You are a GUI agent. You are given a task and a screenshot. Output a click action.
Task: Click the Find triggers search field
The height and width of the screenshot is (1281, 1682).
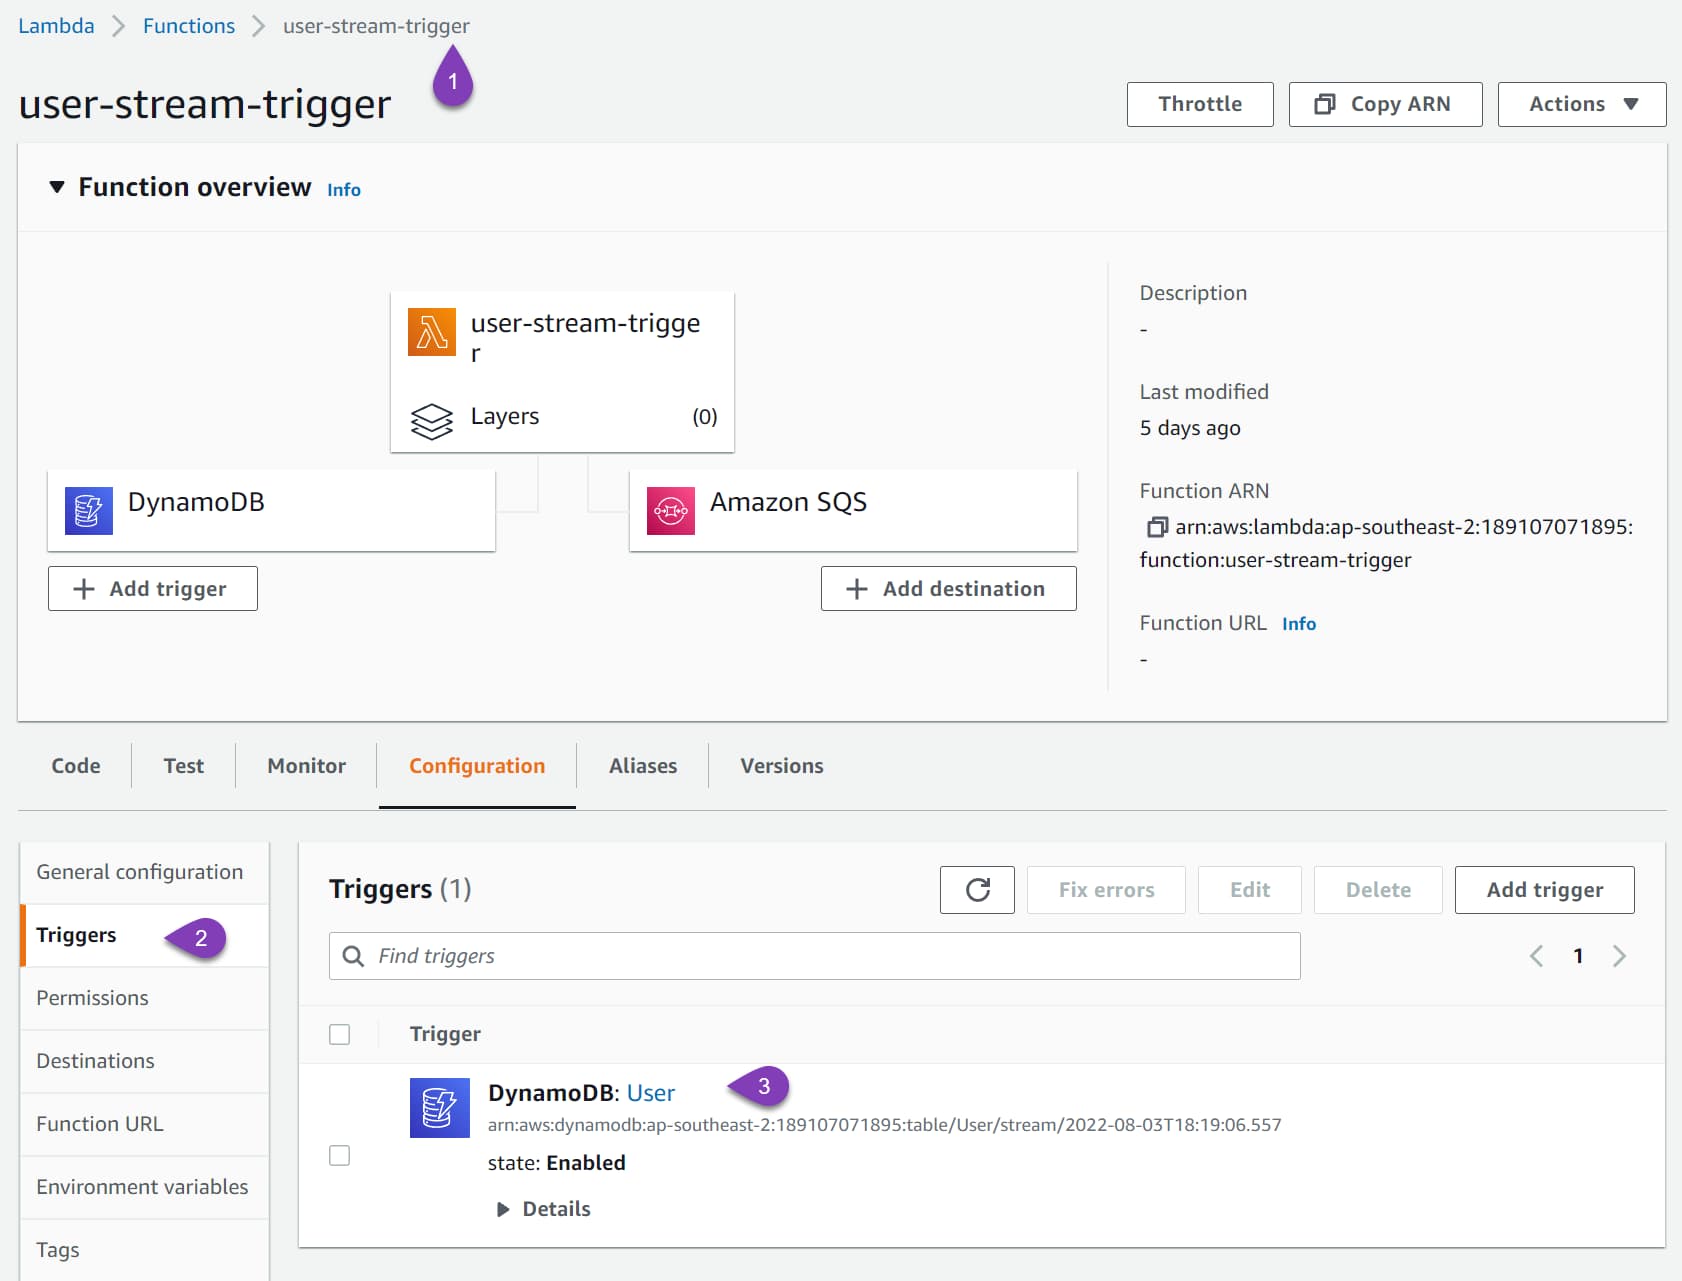click(x=814, y=956)
